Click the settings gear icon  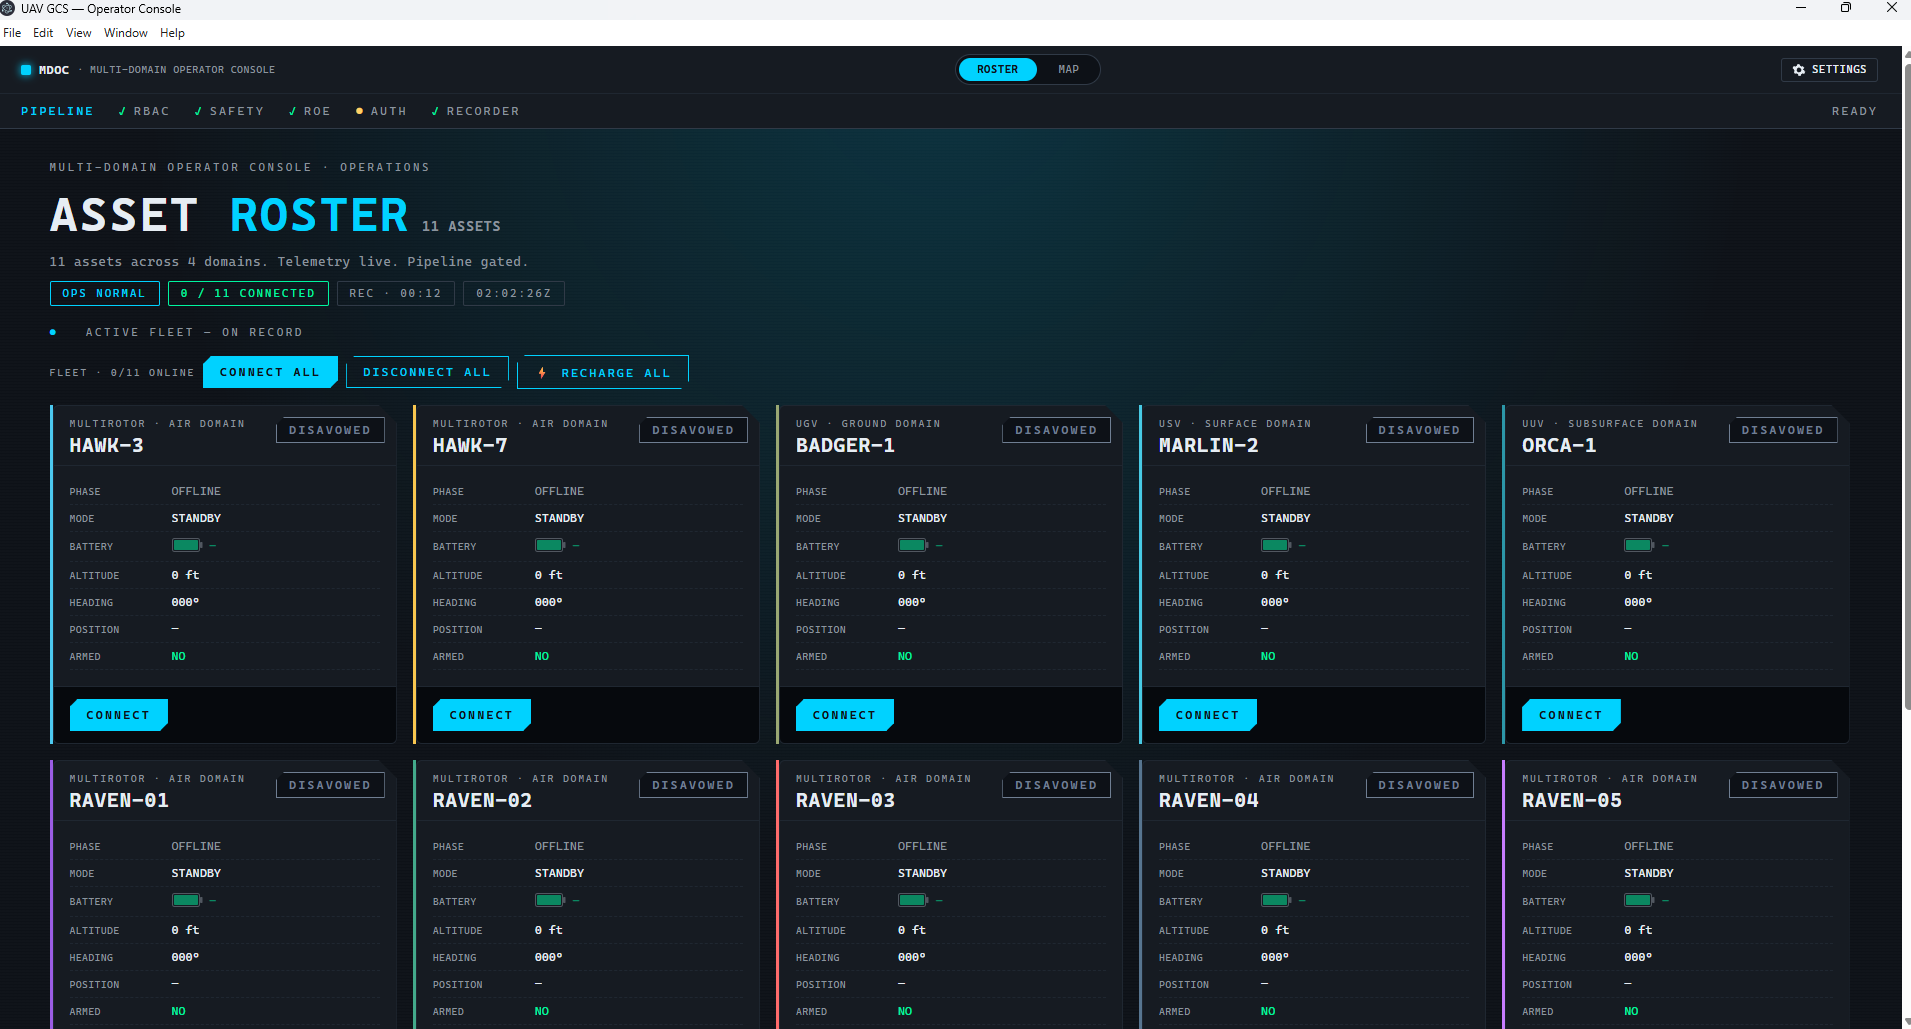click(1799, 70)
